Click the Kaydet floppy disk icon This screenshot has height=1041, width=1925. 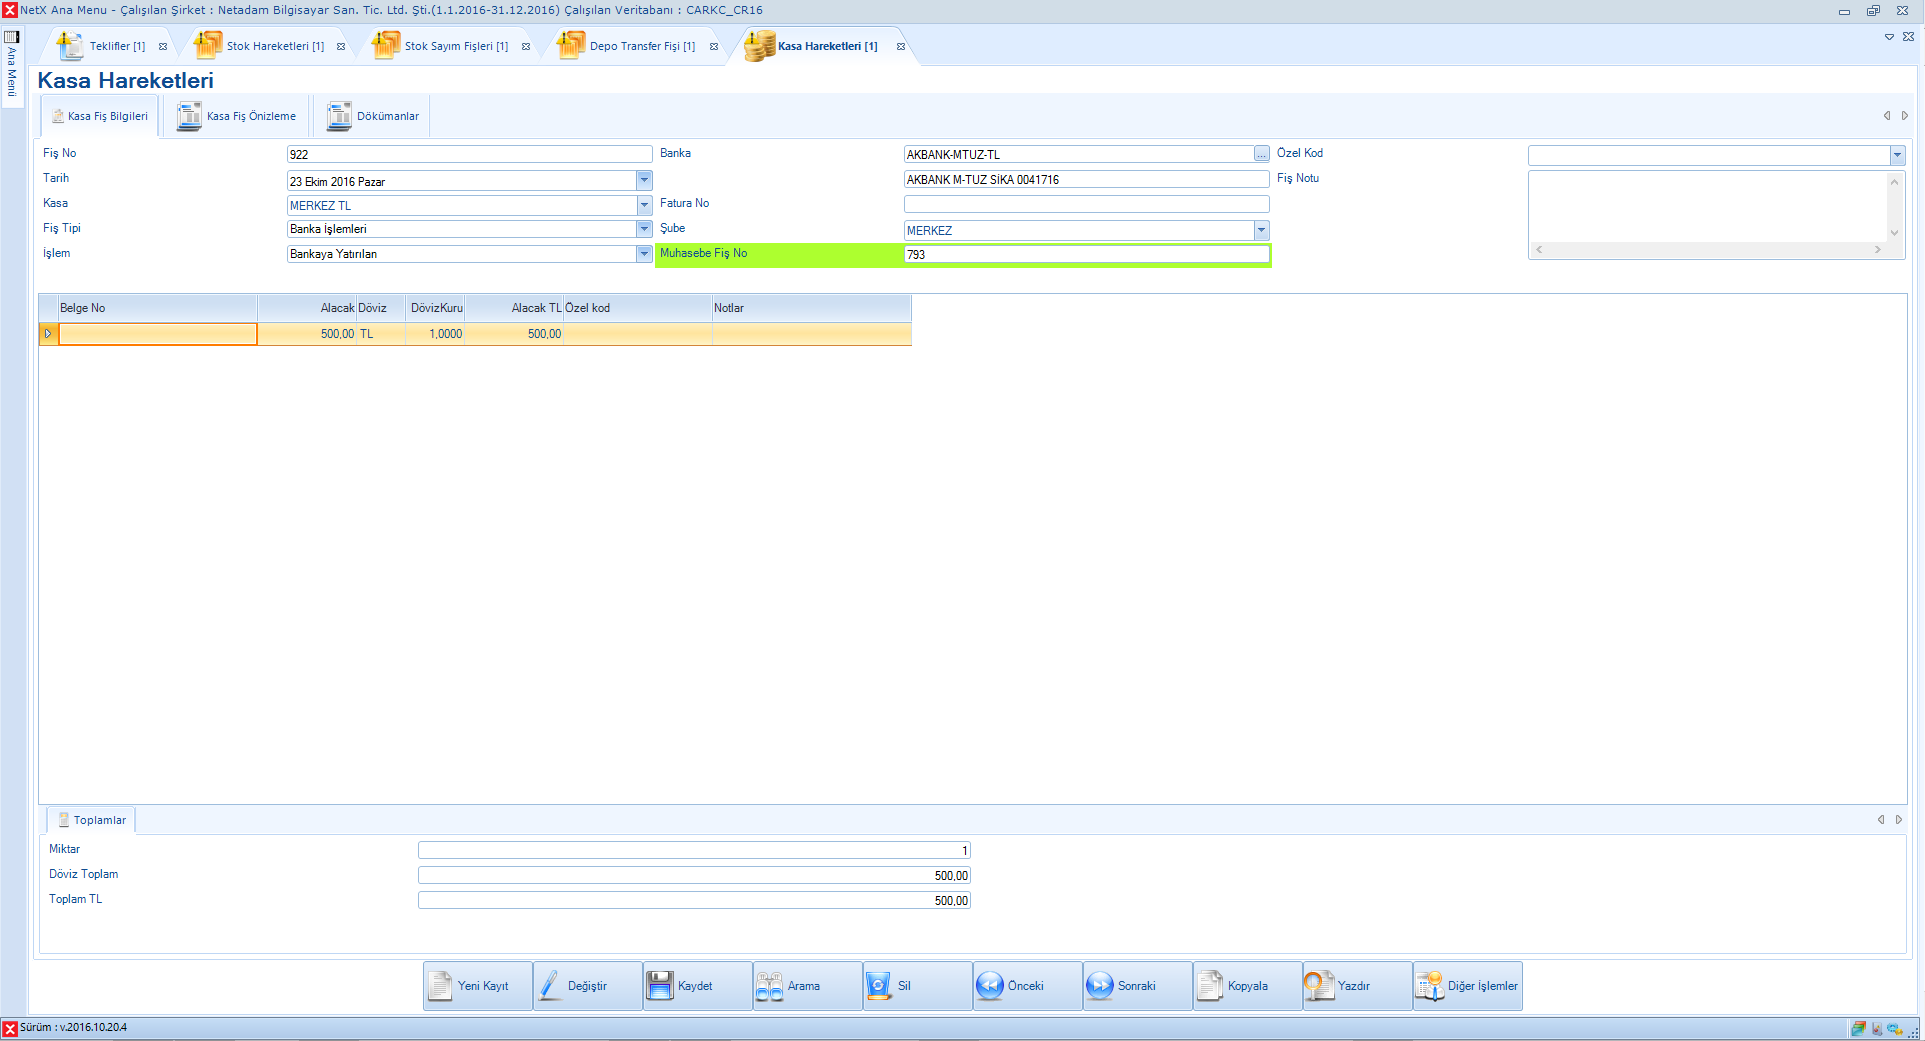click(660, 986)
